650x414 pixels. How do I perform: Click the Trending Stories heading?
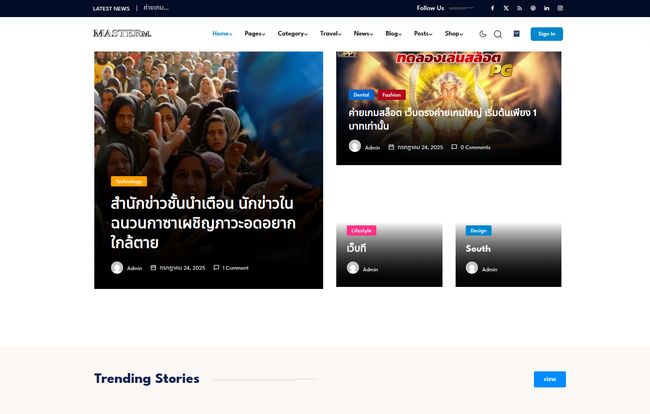[x=147, y=379]
